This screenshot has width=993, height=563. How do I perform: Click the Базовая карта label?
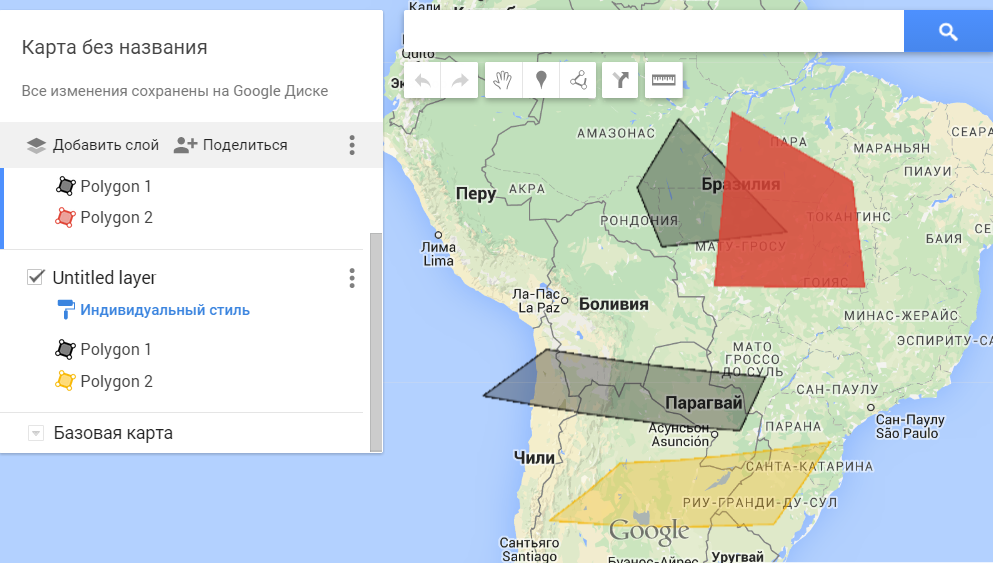pyautogui.click(x=113, y=433)
